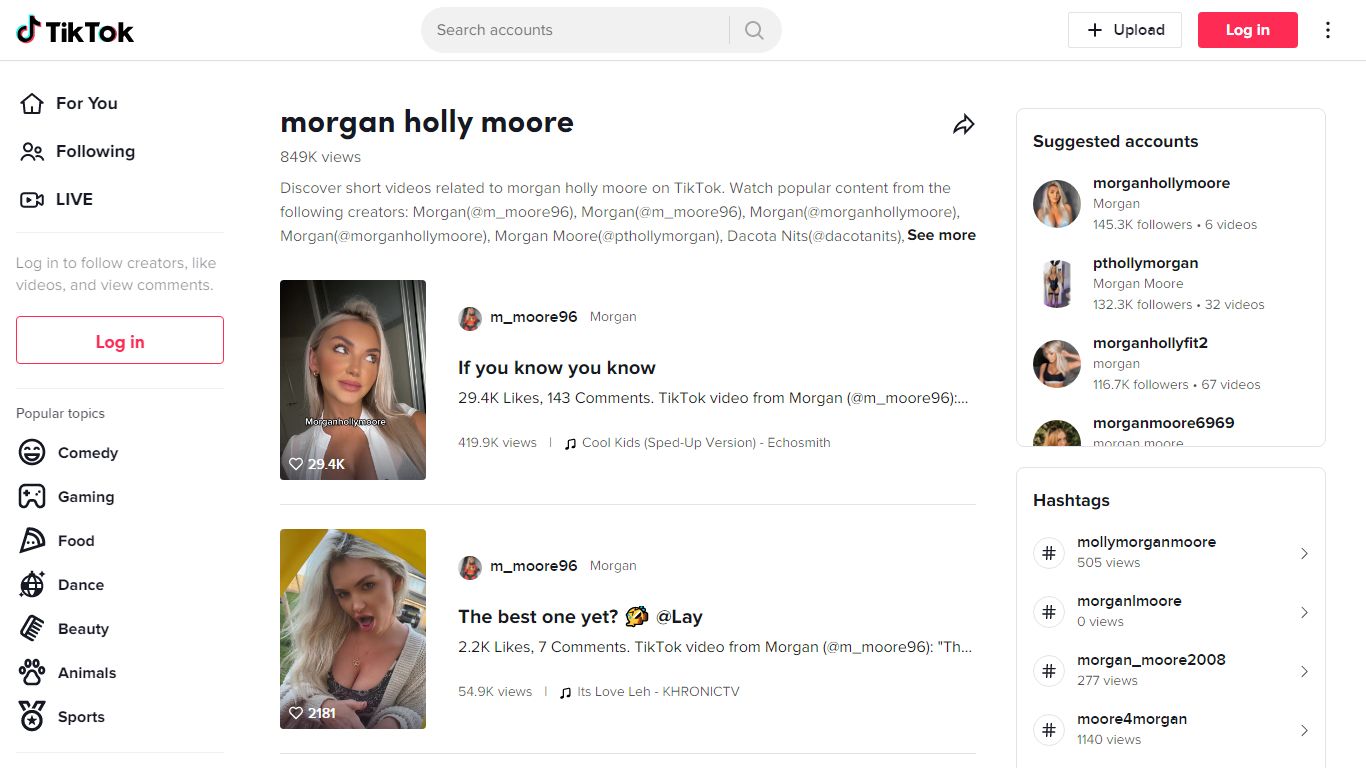Click m_moore96 username on second video
The height and width of the screenshot is (768, 1366).
(533, 566)
